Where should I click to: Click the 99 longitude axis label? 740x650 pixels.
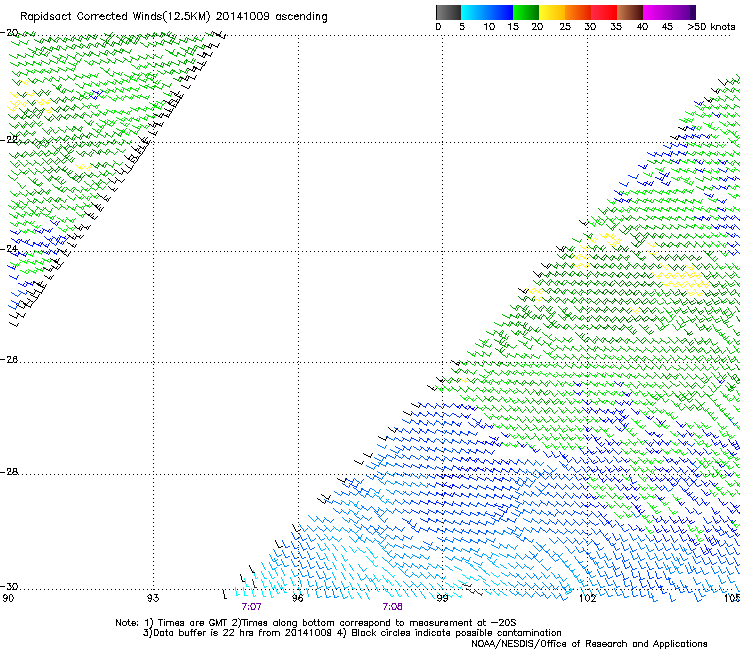point(442,598)
